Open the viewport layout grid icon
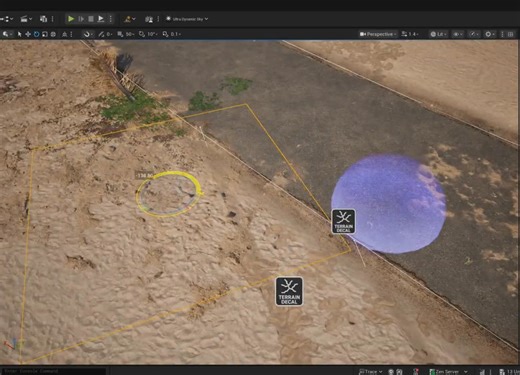This screenshot has height=375, width=520. 510,34
